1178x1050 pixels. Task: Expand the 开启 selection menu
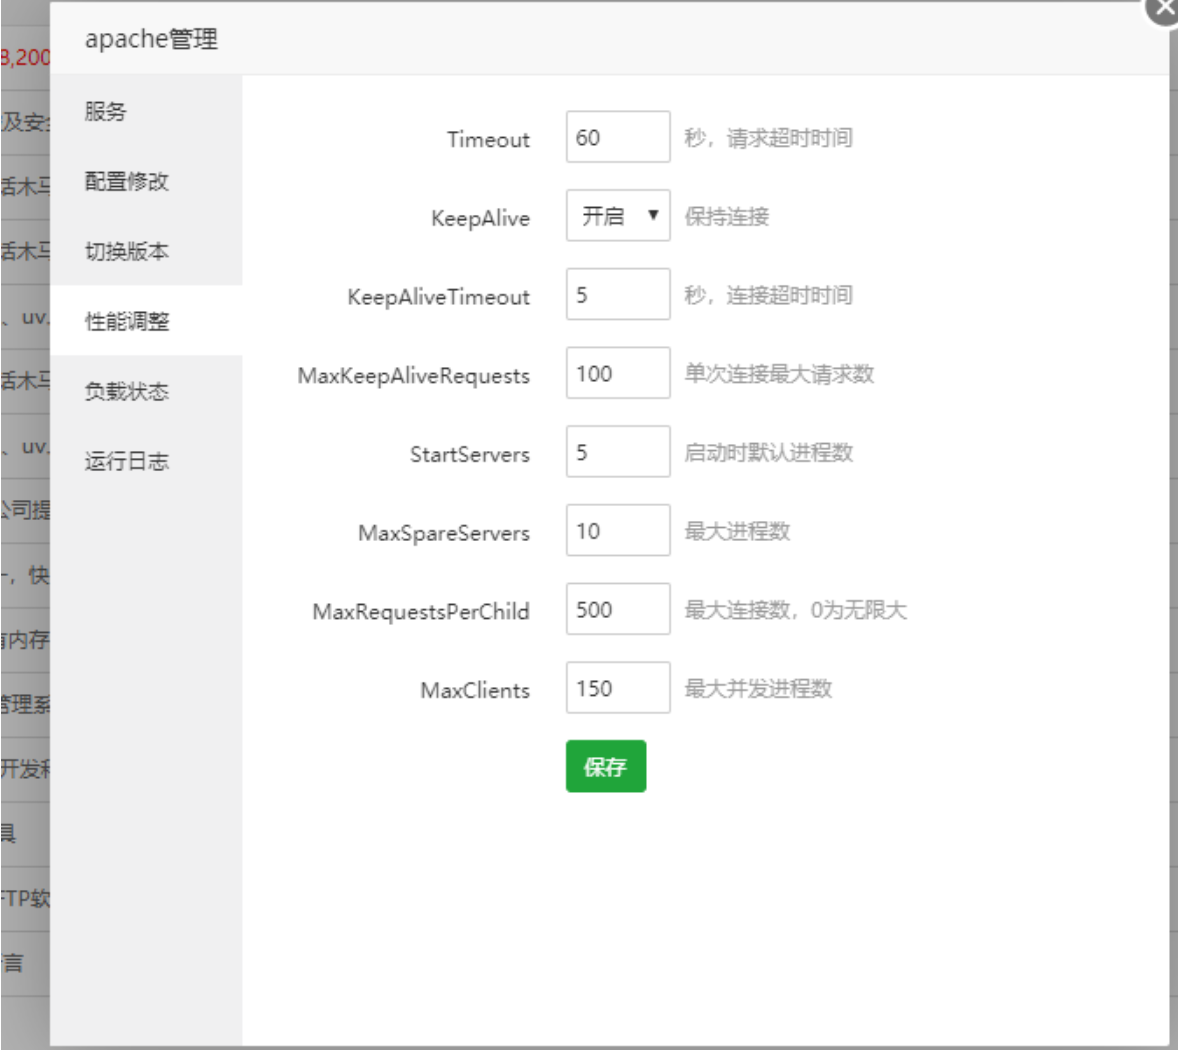[617, 217]
